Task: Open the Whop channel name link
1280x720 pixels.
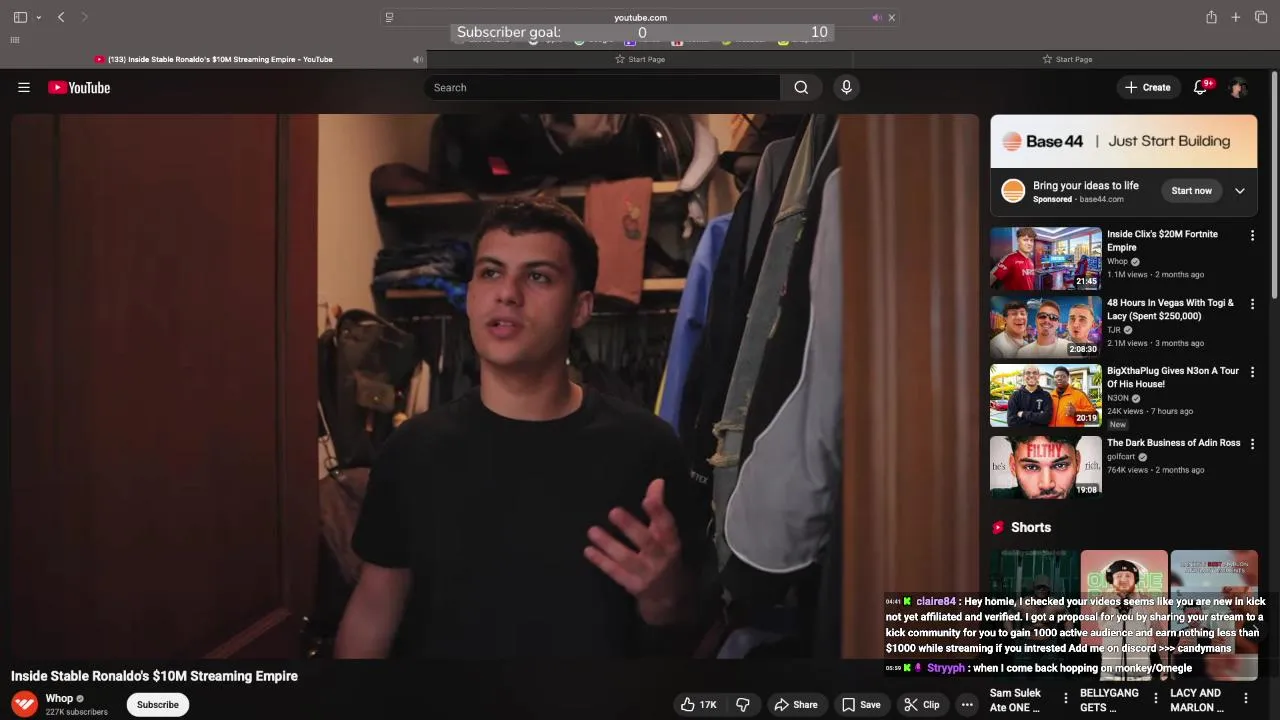Action: pos(59,699)
